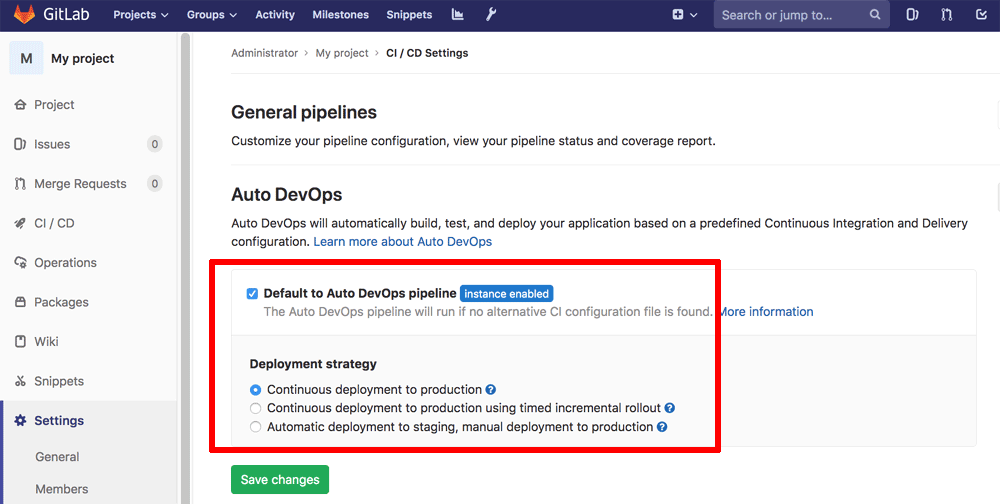Open the plus new-item dropdown
The width and height of the screenshot is (1000, 504).
[x=684, y=15]
